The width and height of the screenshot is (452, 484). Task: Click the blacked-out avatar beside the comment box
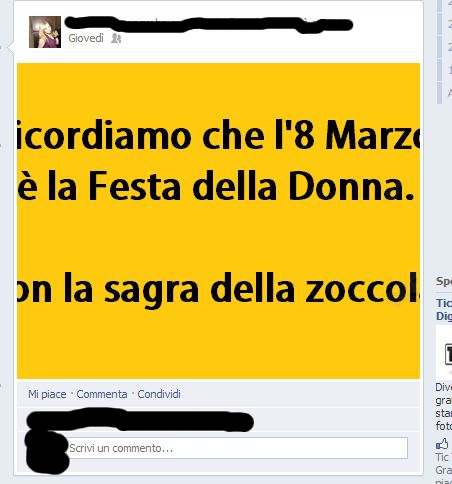47,452
